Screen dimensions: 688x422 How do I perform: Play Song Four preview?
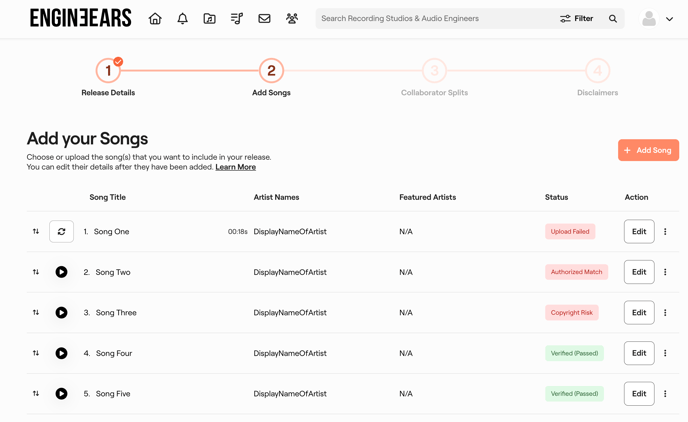click(x=61, y=353)
